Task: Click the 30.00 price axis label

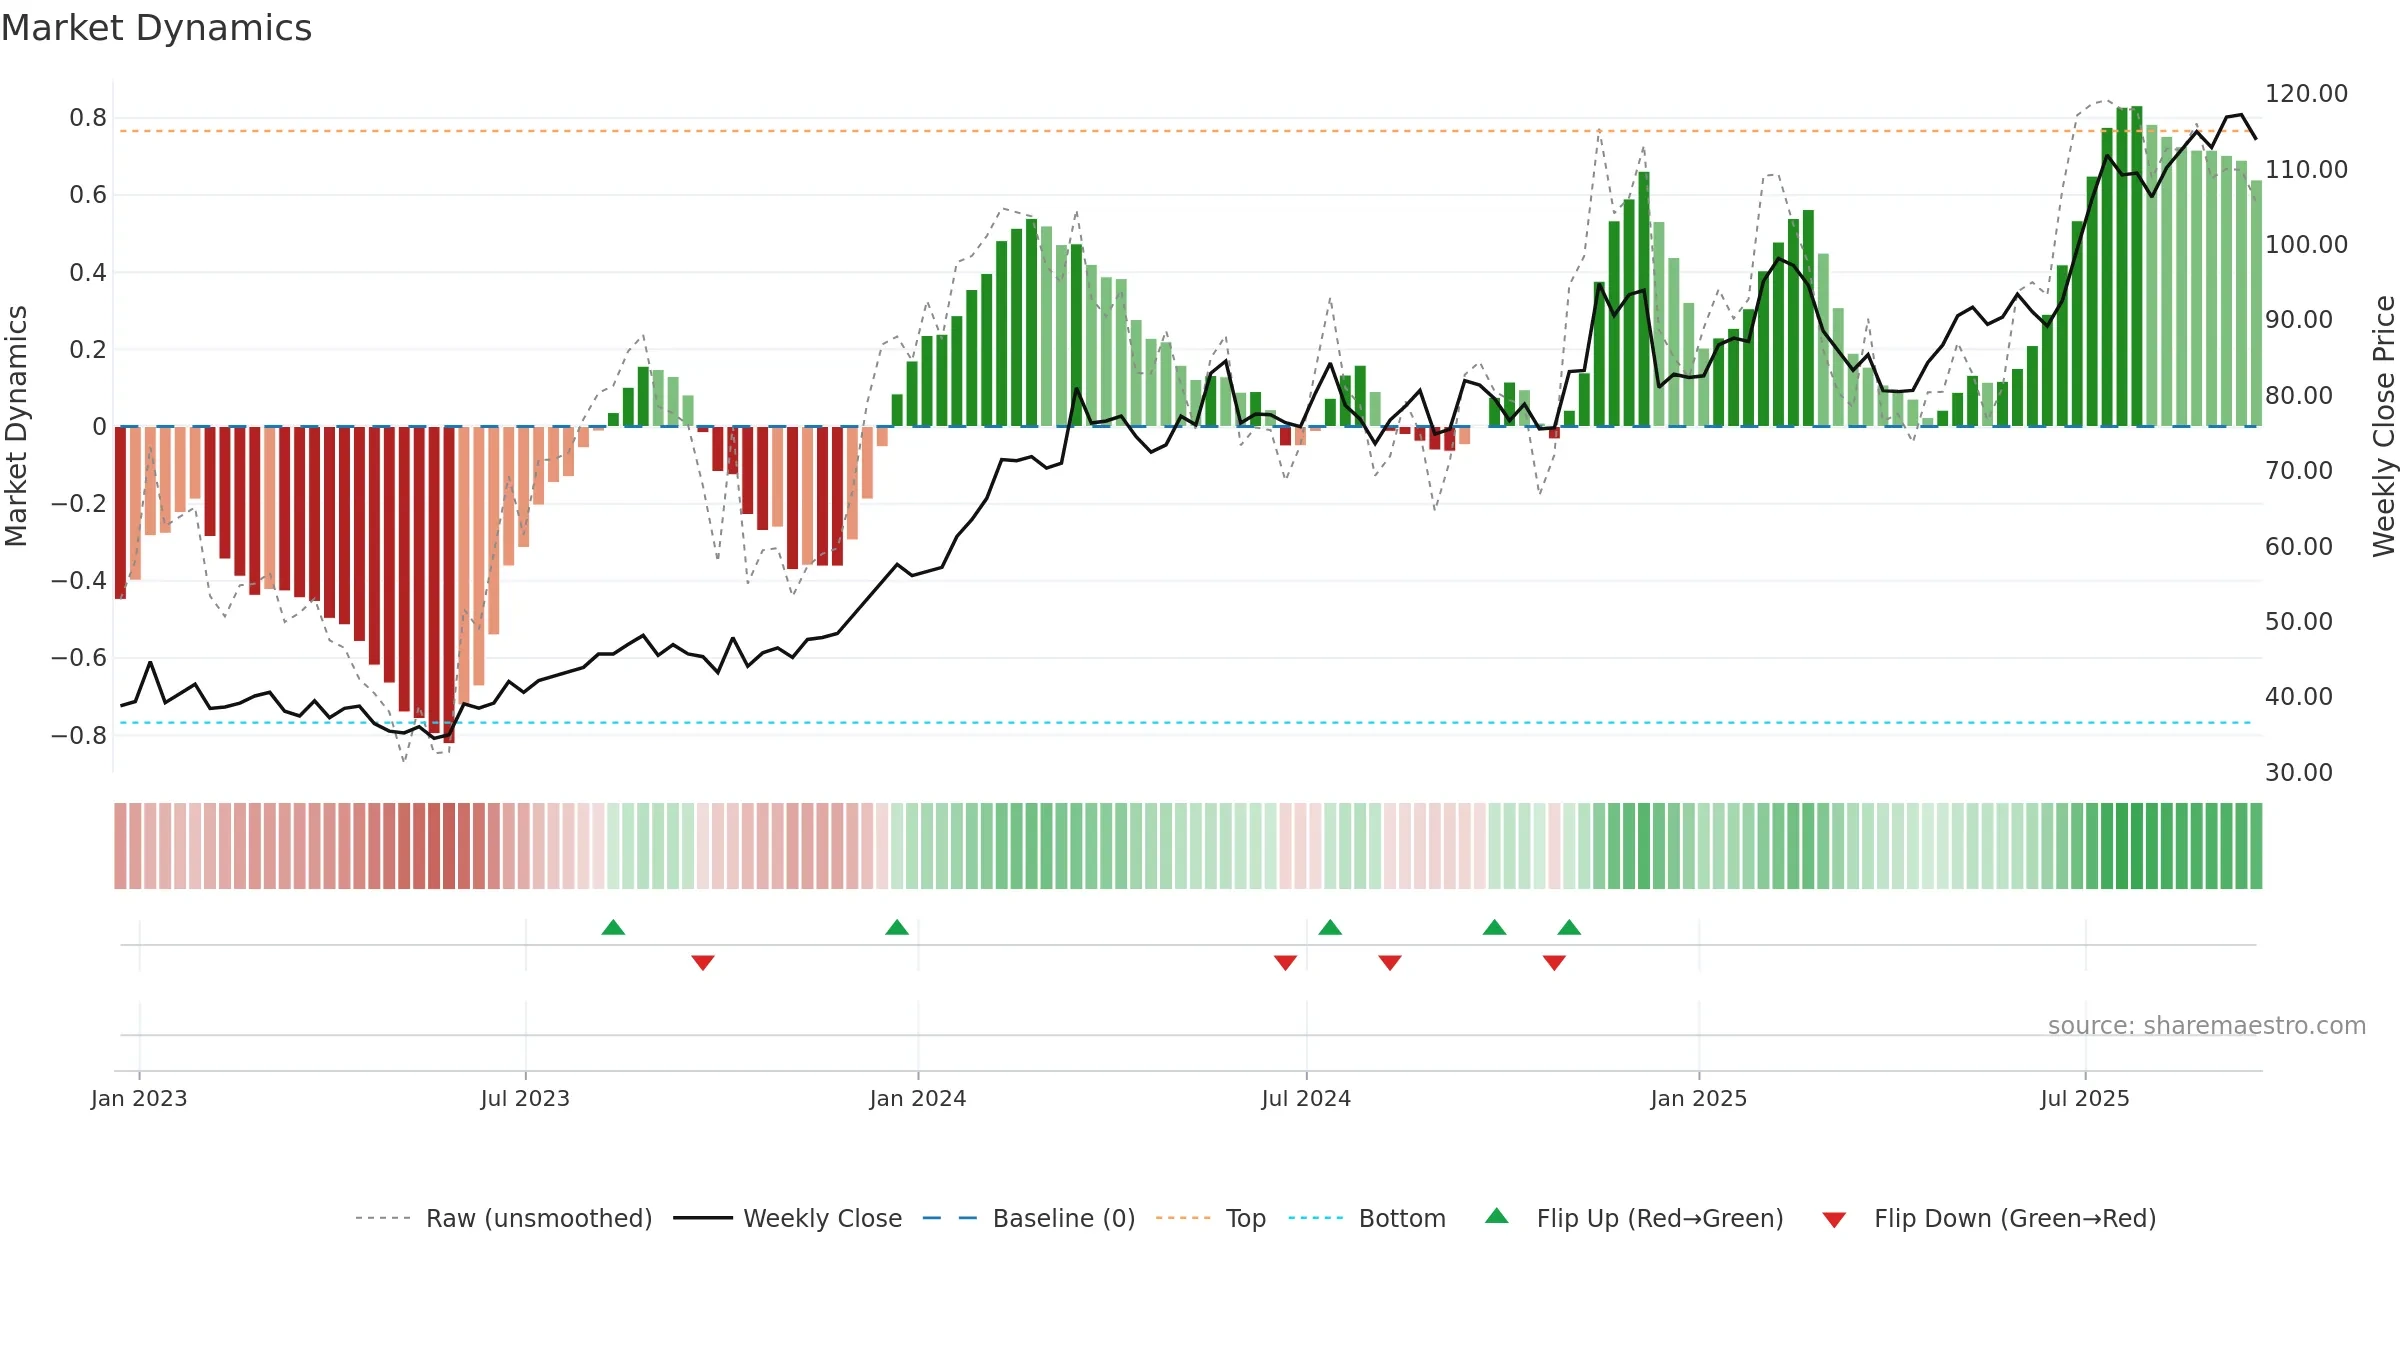Action: [x=2298, y=772]
